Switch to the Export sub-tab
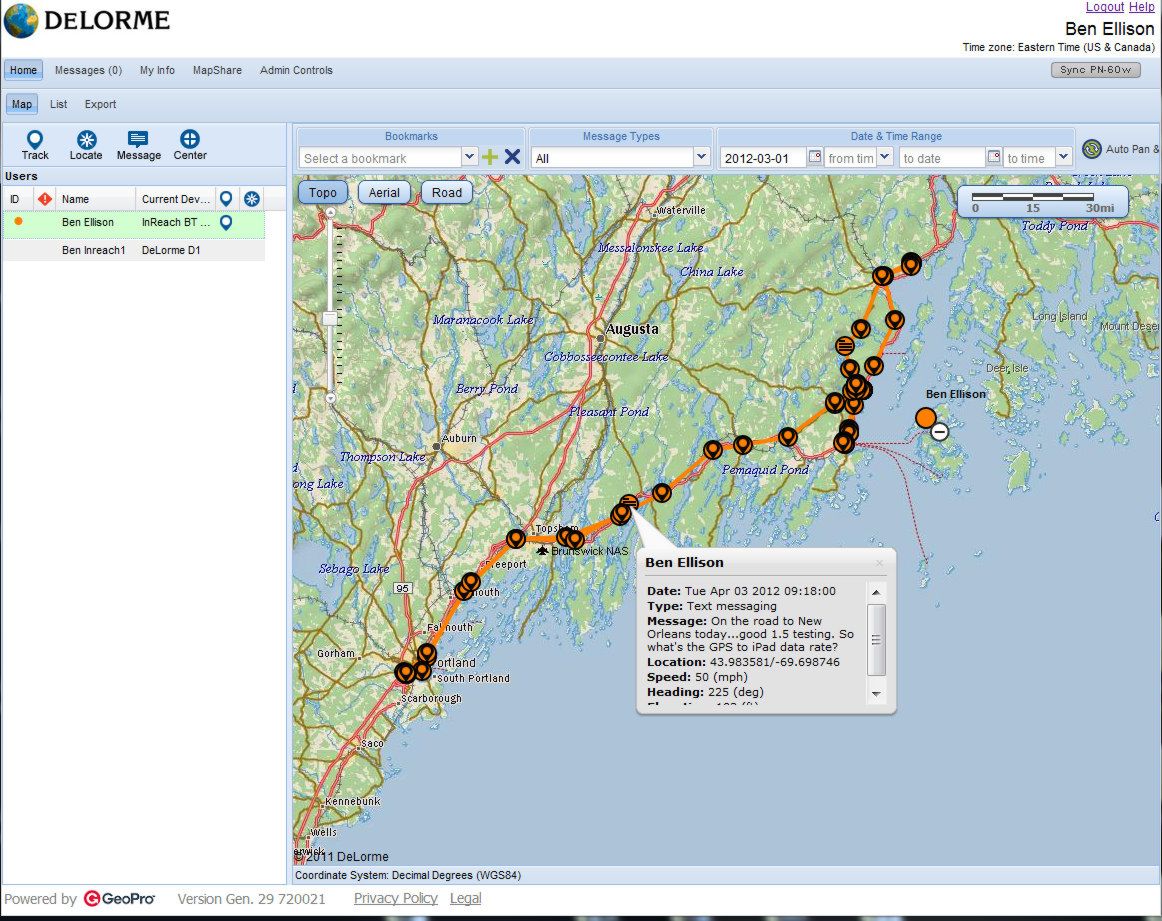 click(100, 104)
